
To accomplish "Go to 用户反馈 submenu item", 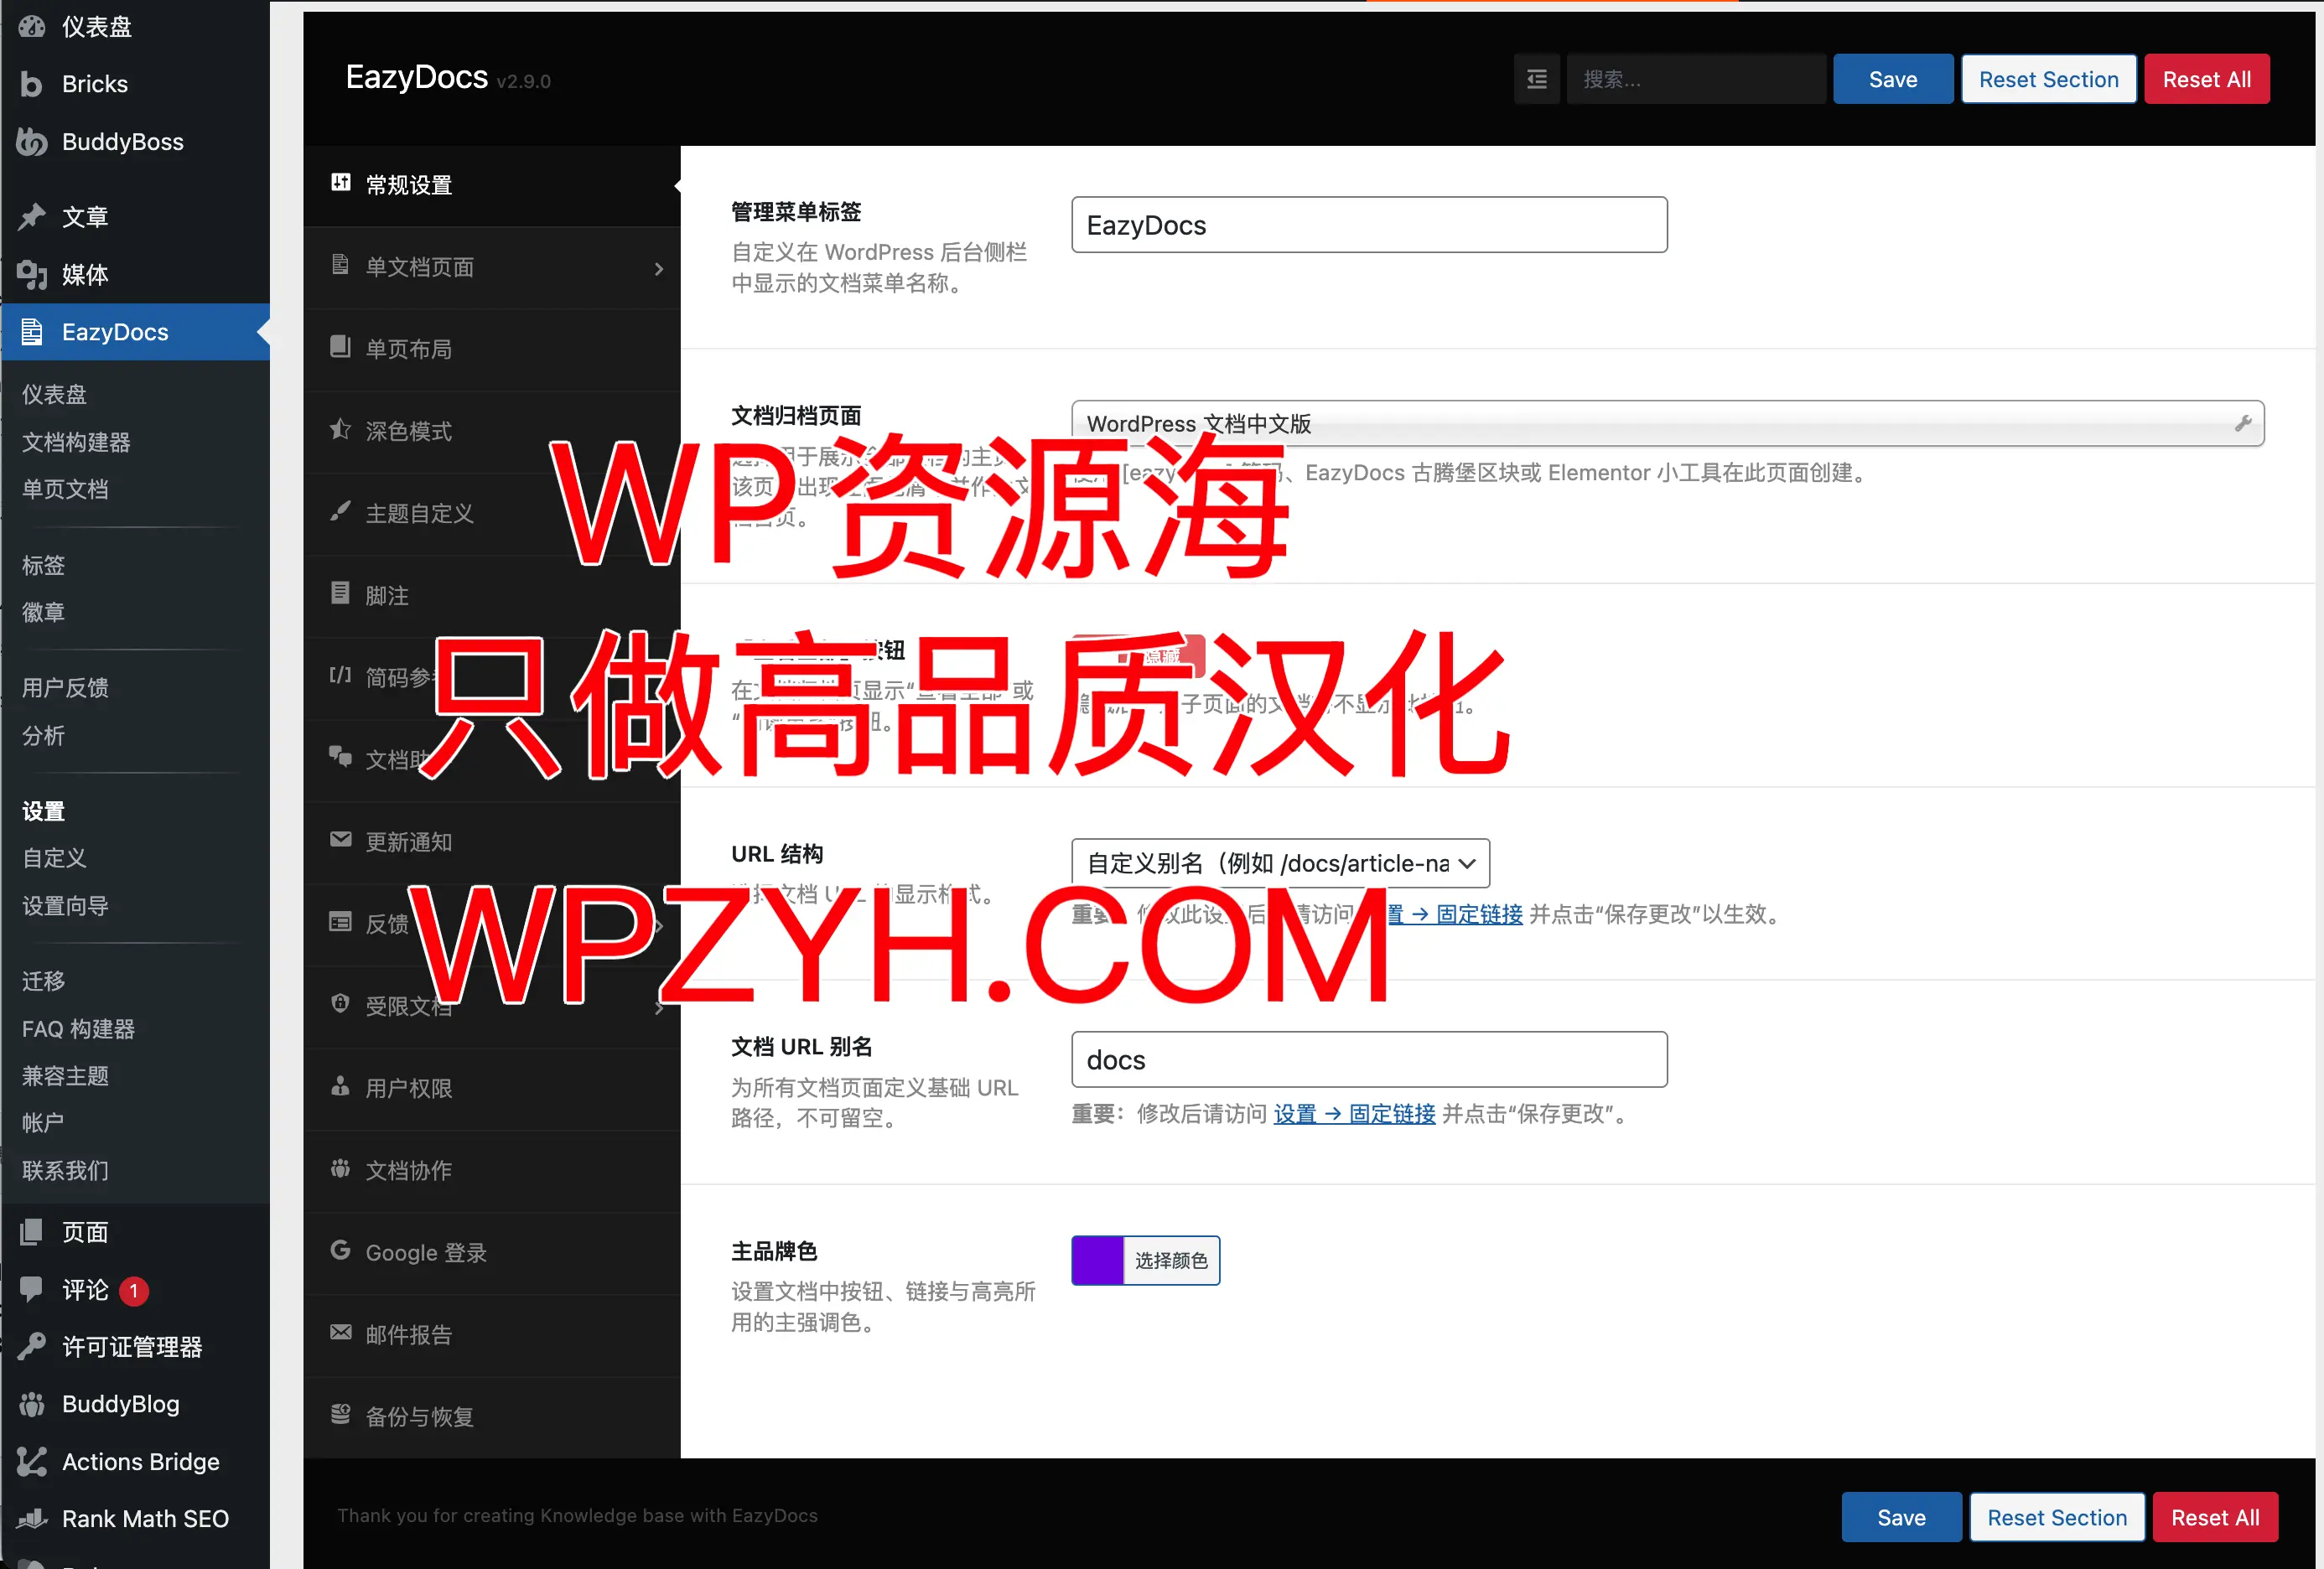I will point(65,687).
